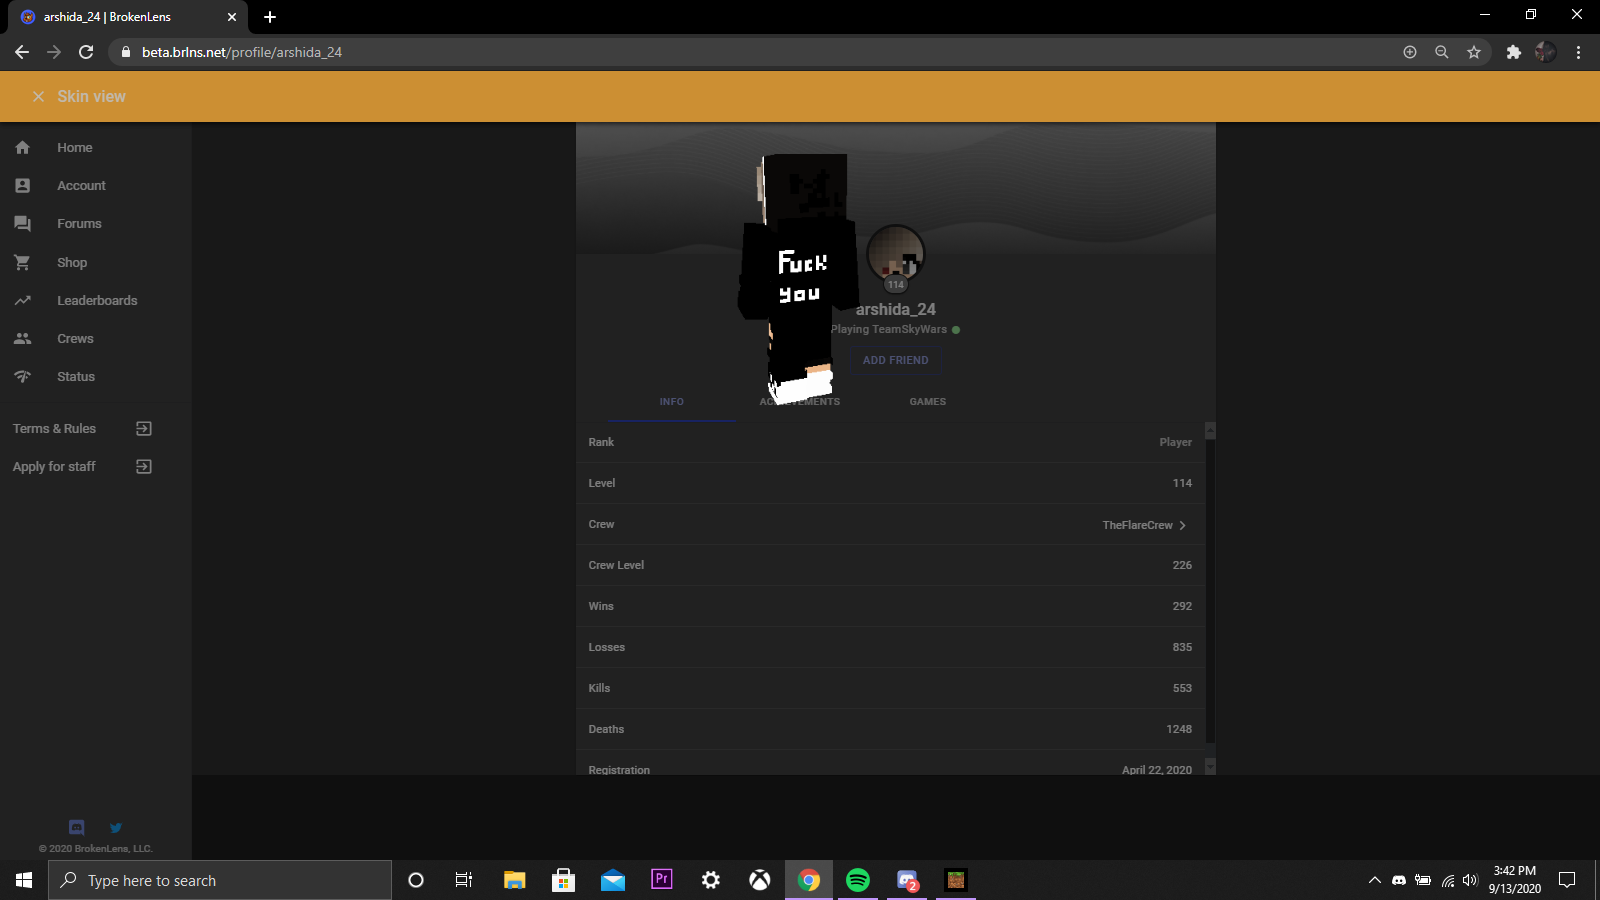This screenshot has width=1600, height=900.
Task: Check the server Status page
Action: click(76, 376)
